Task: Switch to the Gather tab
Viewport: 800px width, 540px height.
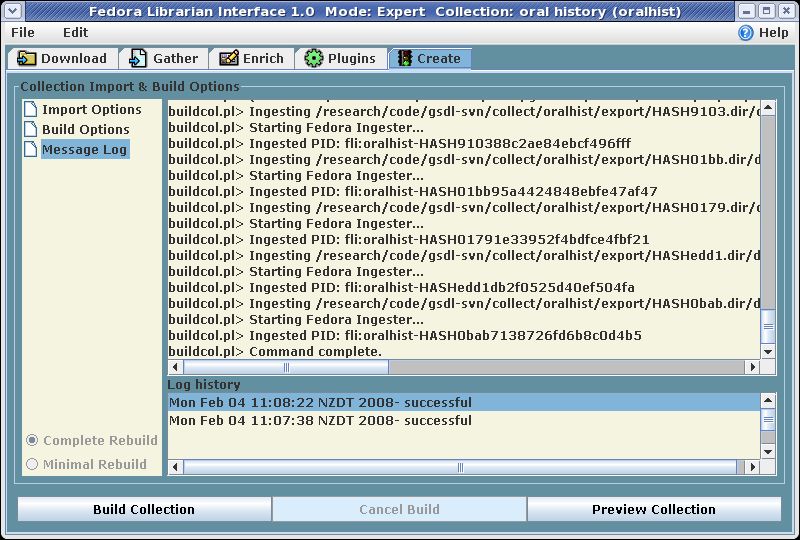Action: click(x=163, y=59)
